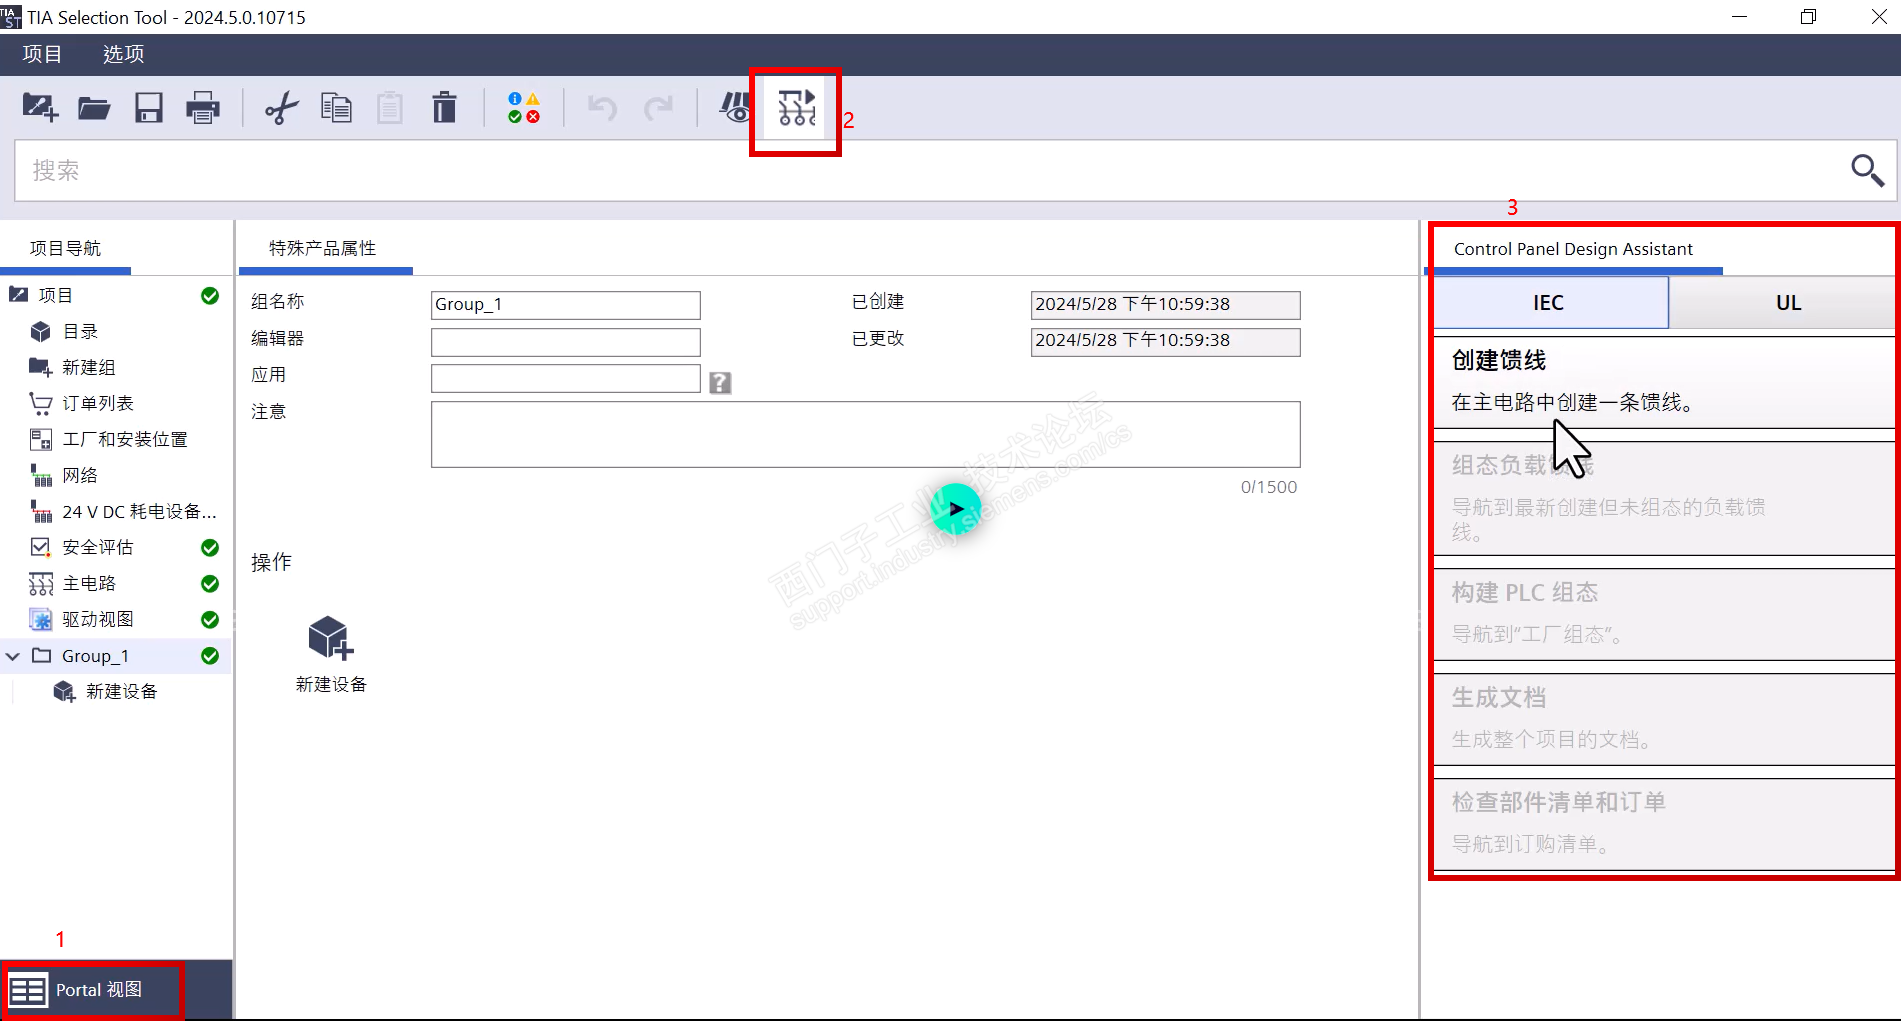Image resolution: width=1901 pixels, height=1021 pixels.
Task: Click the magnifier search icon
Action: click(x=1867, y=170)
